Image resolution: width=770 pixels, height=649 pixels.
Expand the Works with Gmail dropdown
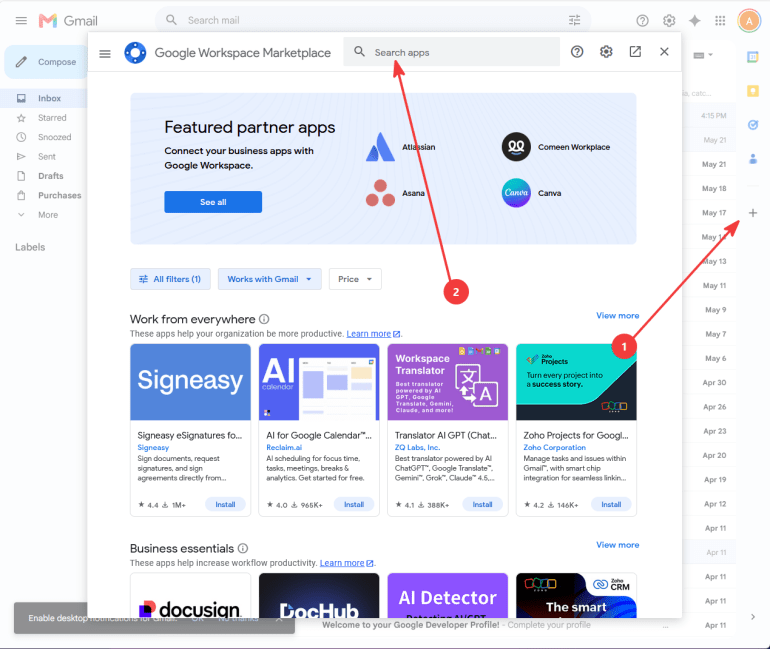[270, 279]
